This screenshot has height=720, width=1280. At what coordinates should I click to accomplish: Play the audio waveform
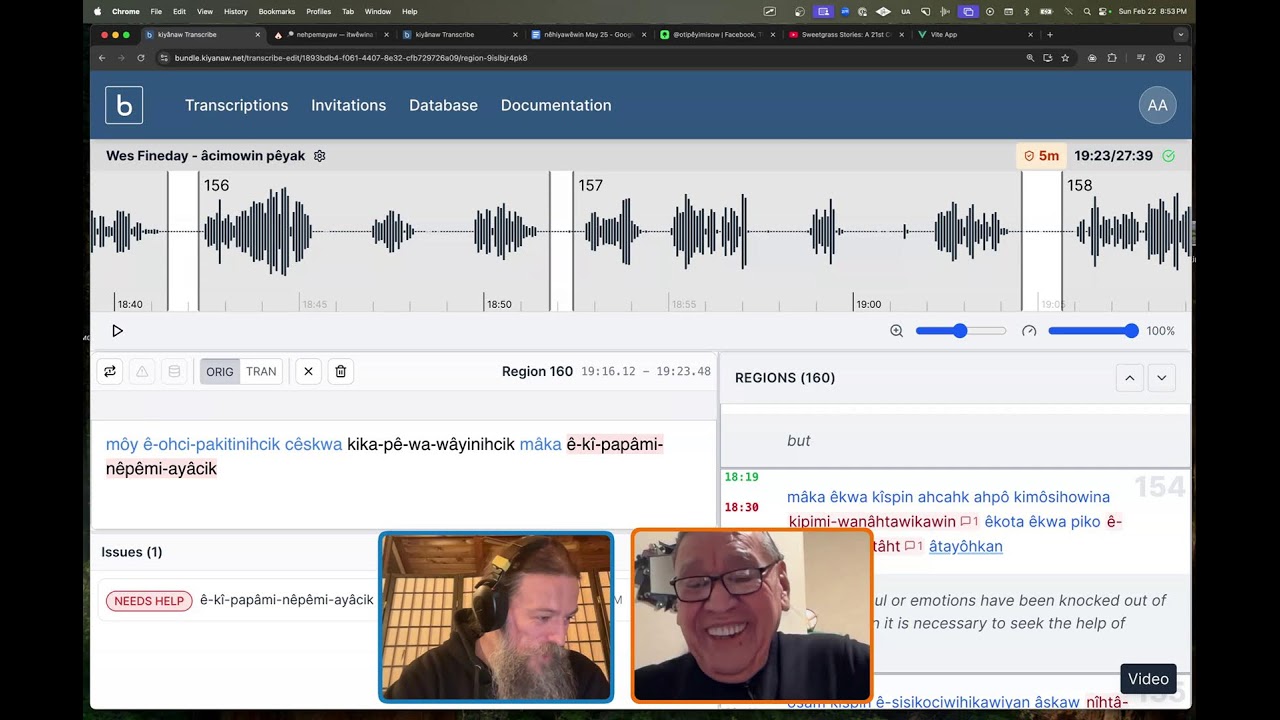117,331
